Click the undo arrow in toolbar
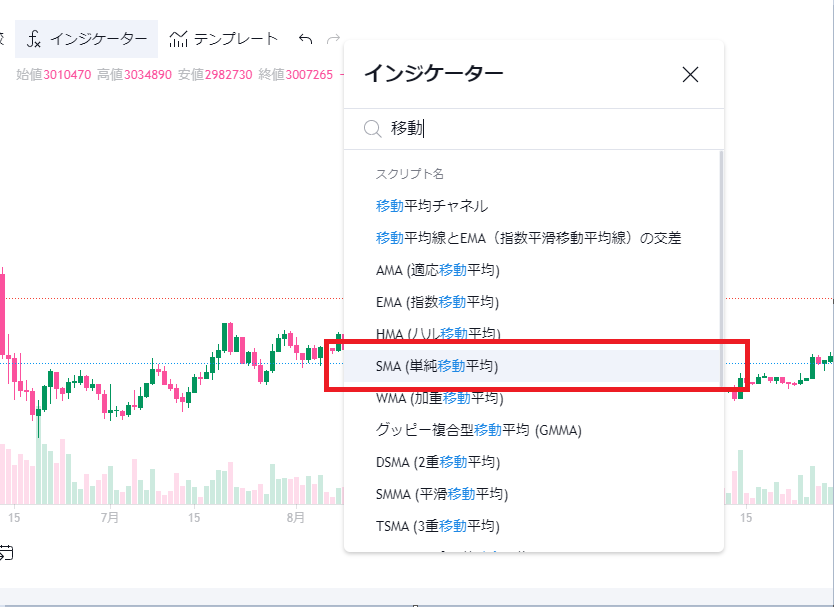Viewport: 834px width, 607px height. tap(306, 39)
